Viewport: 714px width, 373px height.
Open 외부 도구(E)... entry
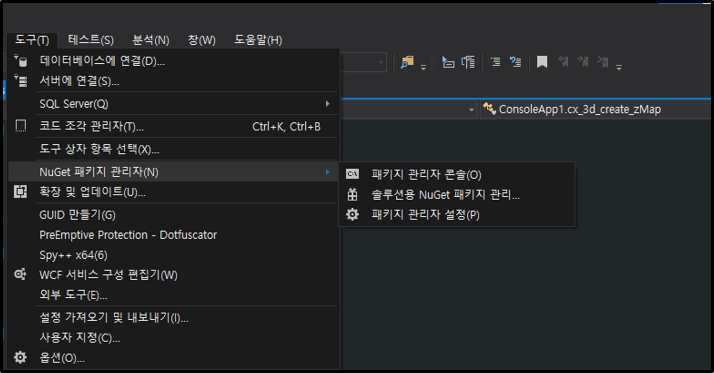point(173,295)
